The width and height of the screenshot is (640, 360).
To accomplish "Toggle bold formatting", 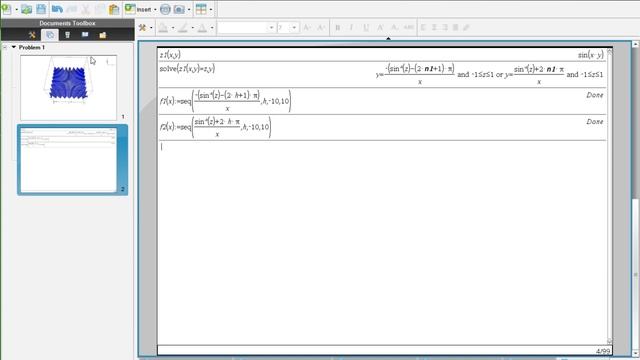I will click(x=338, y=28).
